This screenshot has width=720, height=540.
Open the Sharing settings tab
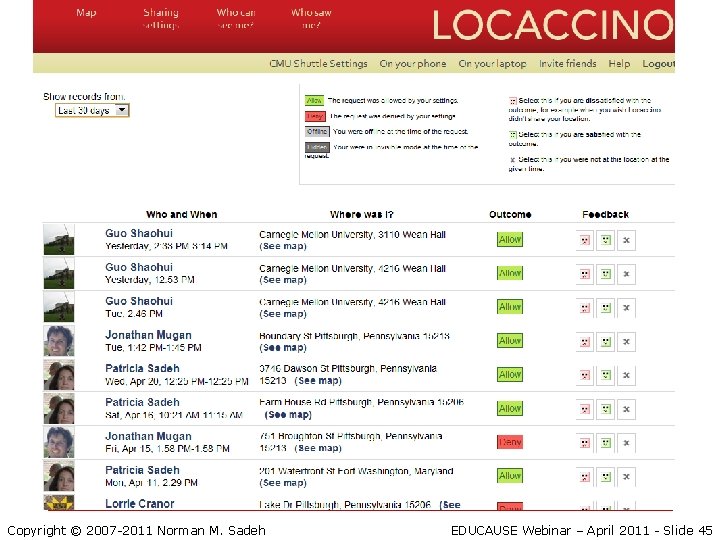coord(161,19)
